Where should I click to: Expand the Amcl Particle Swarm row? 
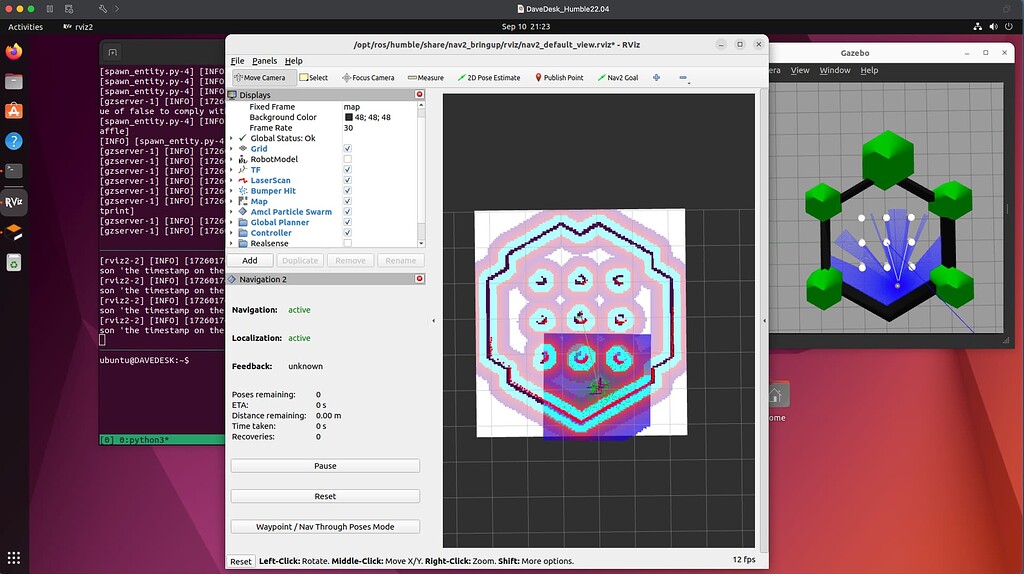231,212
